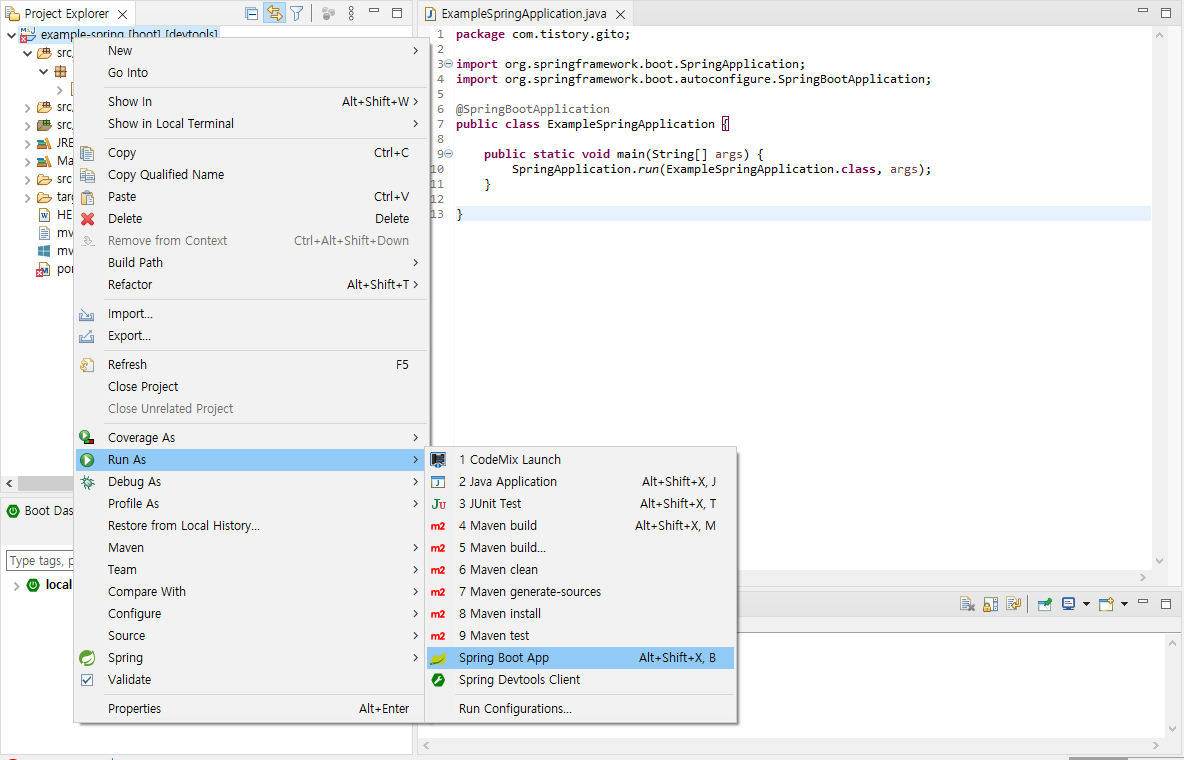Open Project Explorer filter icon
The width and height of the screenshot is (1184, 760).
coord(298,14)
